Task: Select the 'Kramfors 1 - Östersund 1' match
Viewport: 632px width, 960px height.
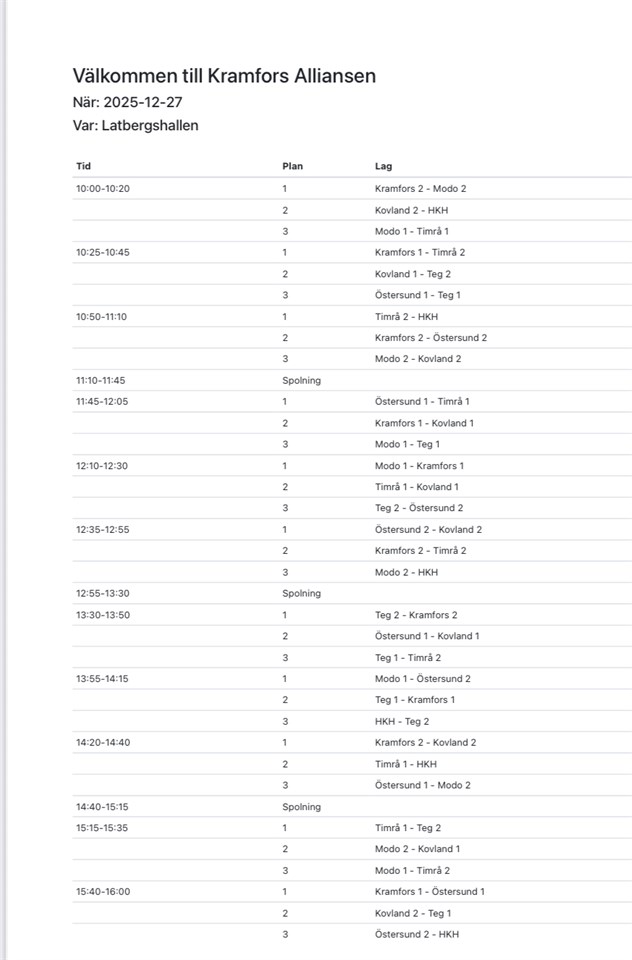Action: tap(430, 891)
